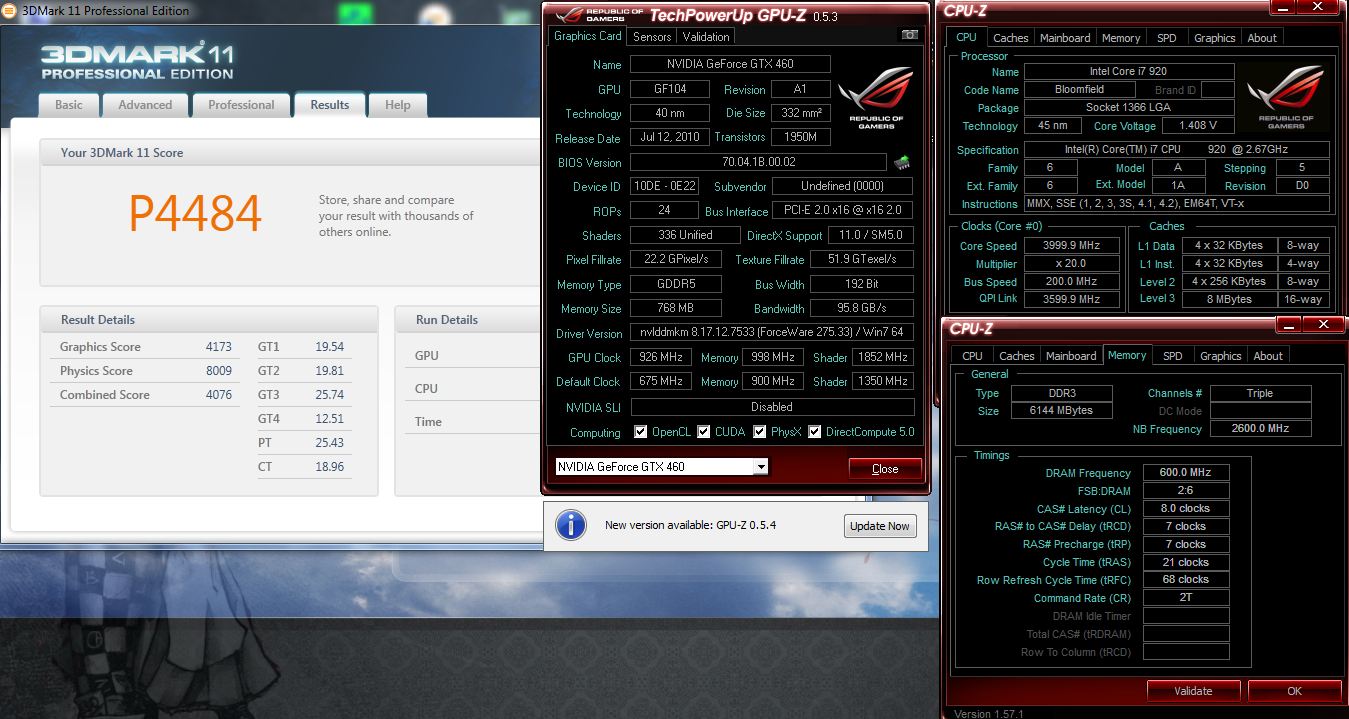
Task: Click the GPU Name field in GPU-Z
Action: 731,64
